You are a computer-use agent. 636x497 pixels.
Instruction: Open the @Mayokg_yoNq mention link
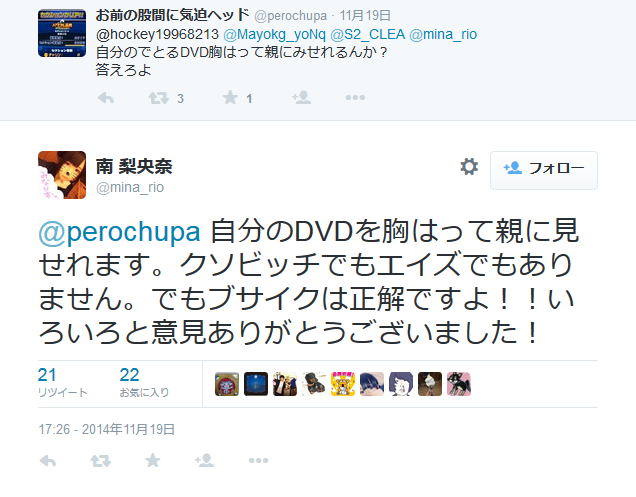click(x=275, y=34)
